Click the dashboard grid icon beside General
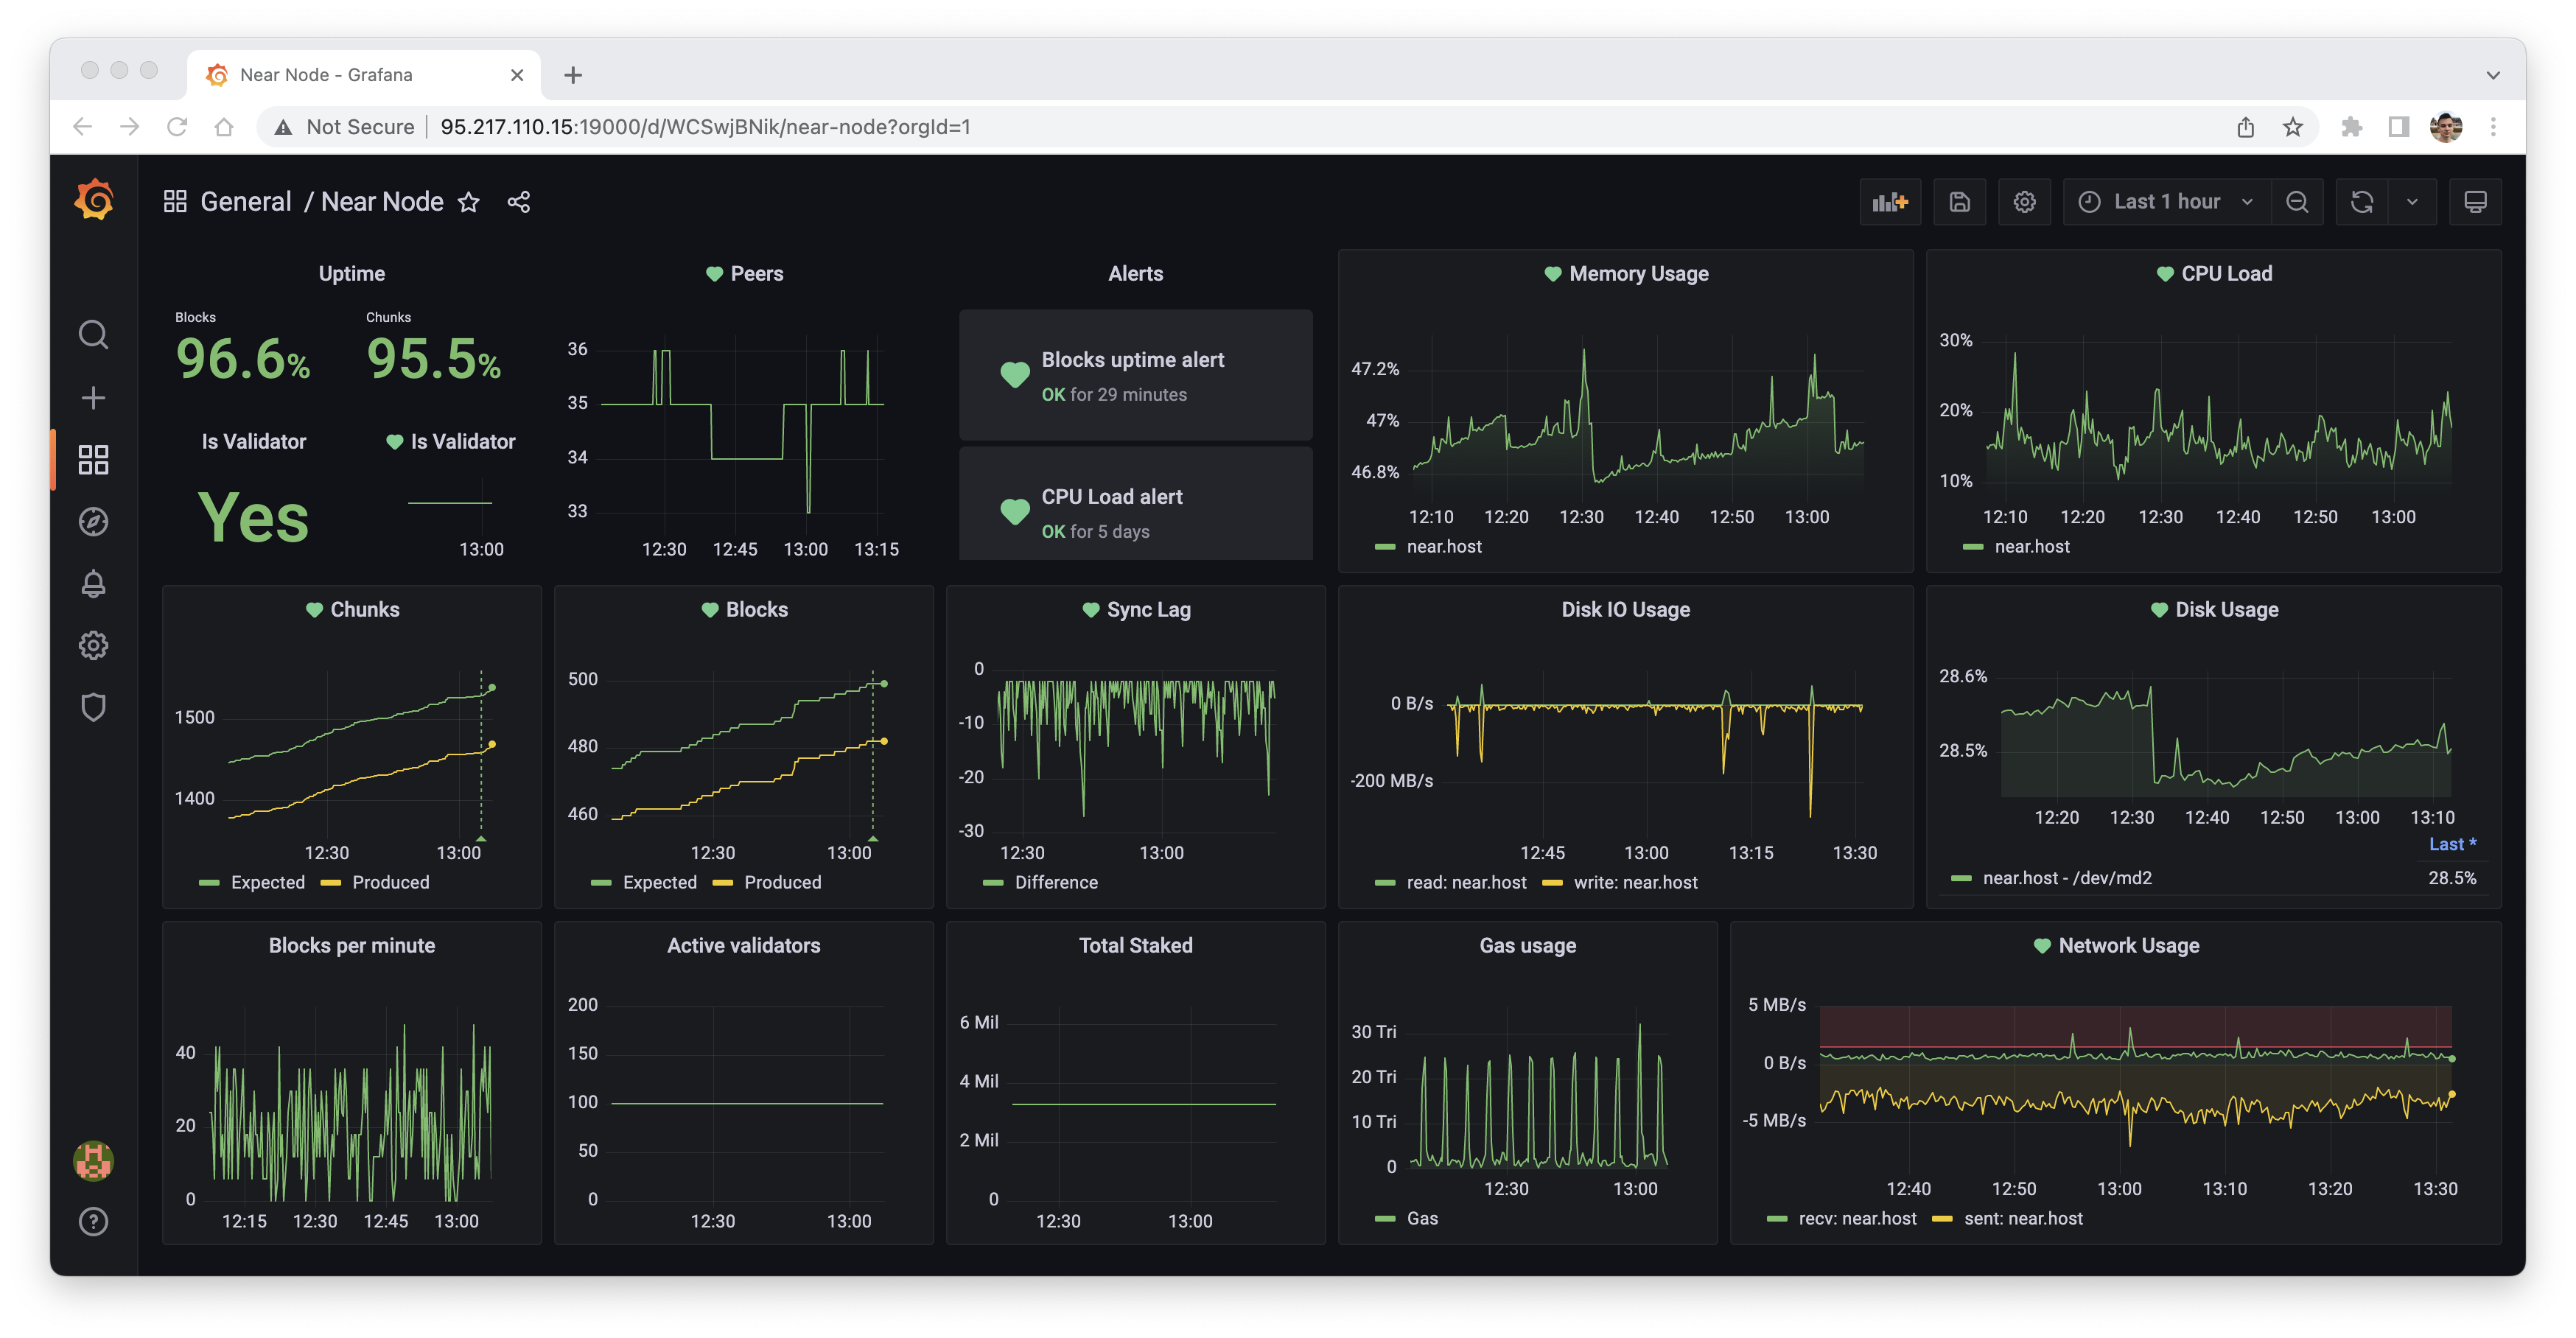The image size is (2576, 1338). [x=175, y=202]
